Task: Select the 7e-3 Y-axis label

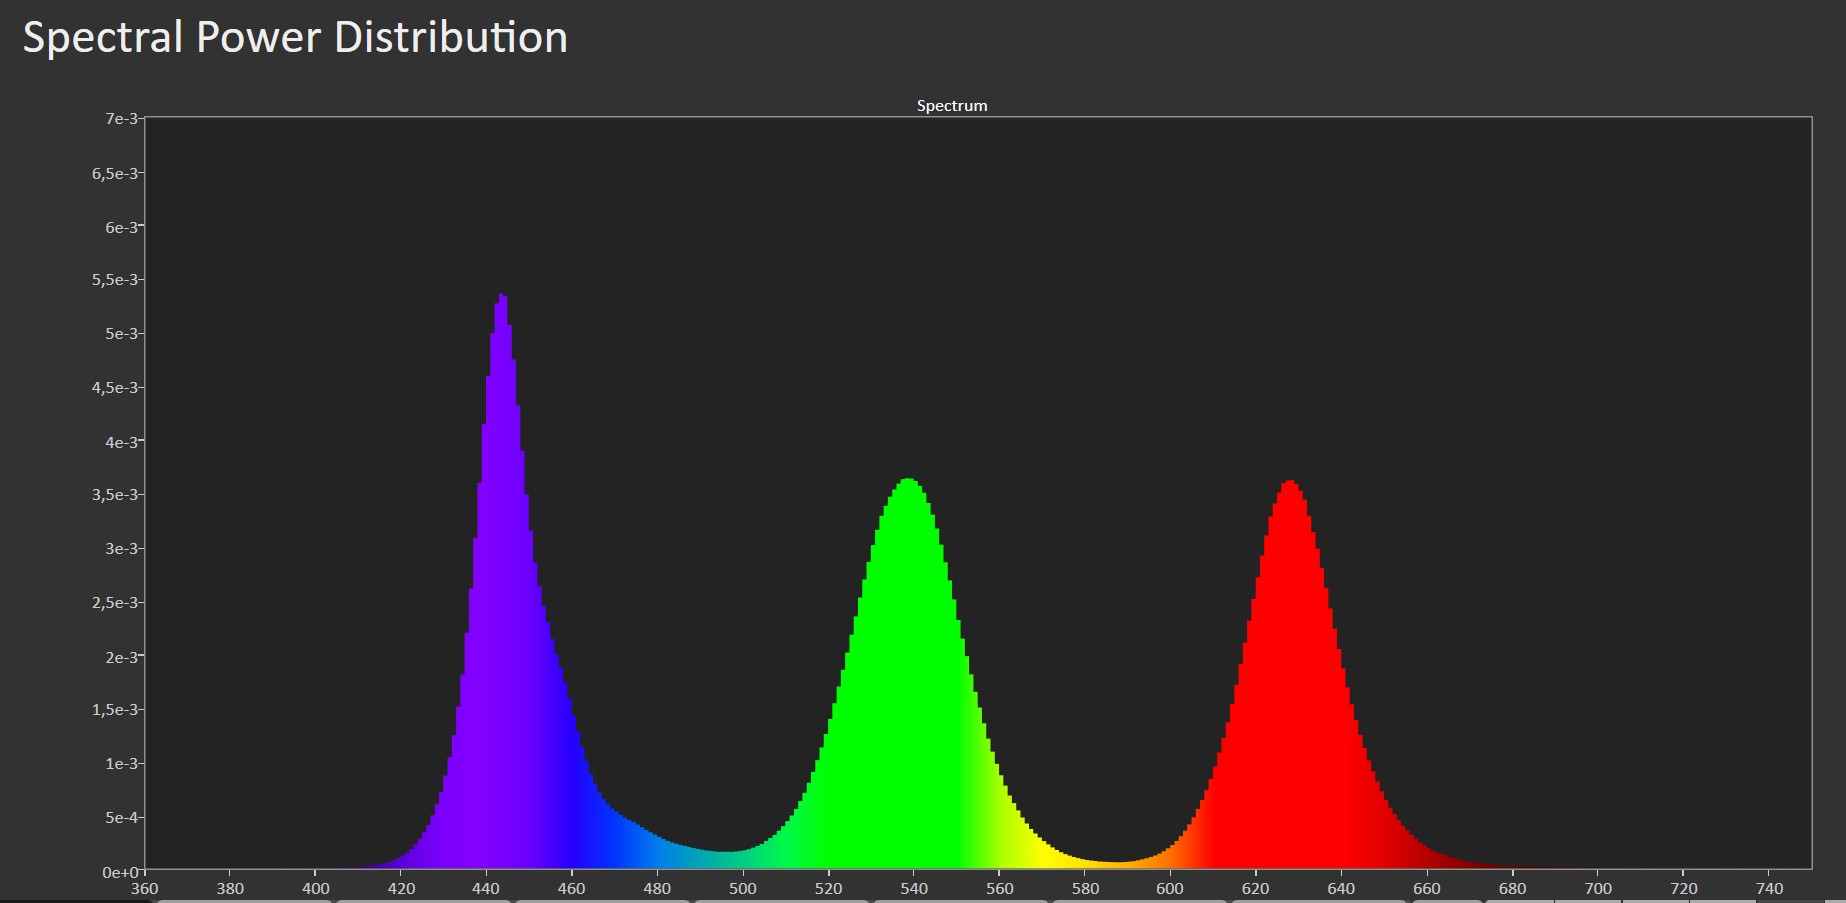Action: click(x=121, y=119)
